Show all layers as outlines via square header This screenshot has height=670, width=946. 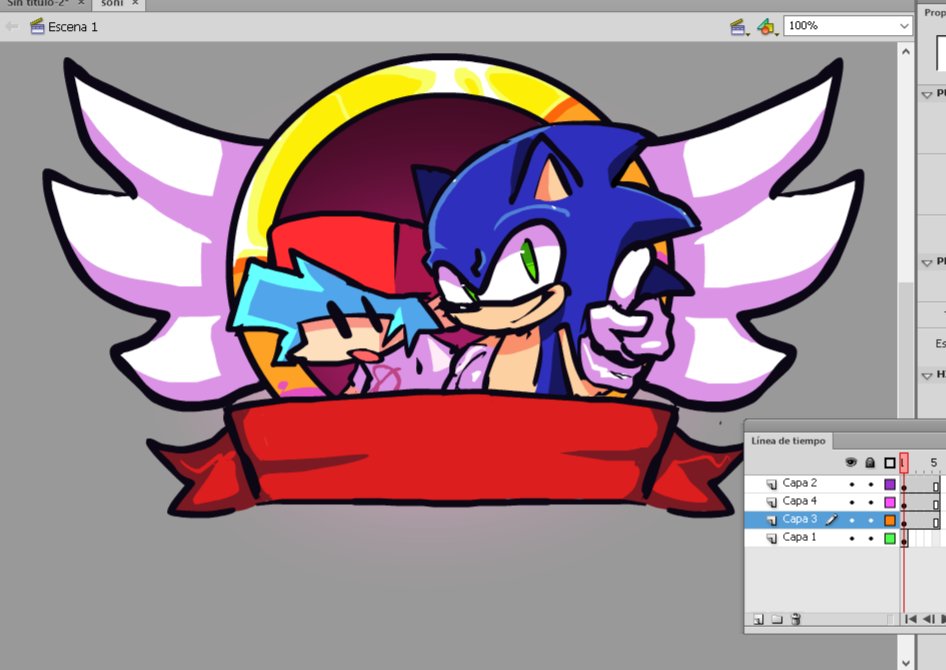(889, 463)
